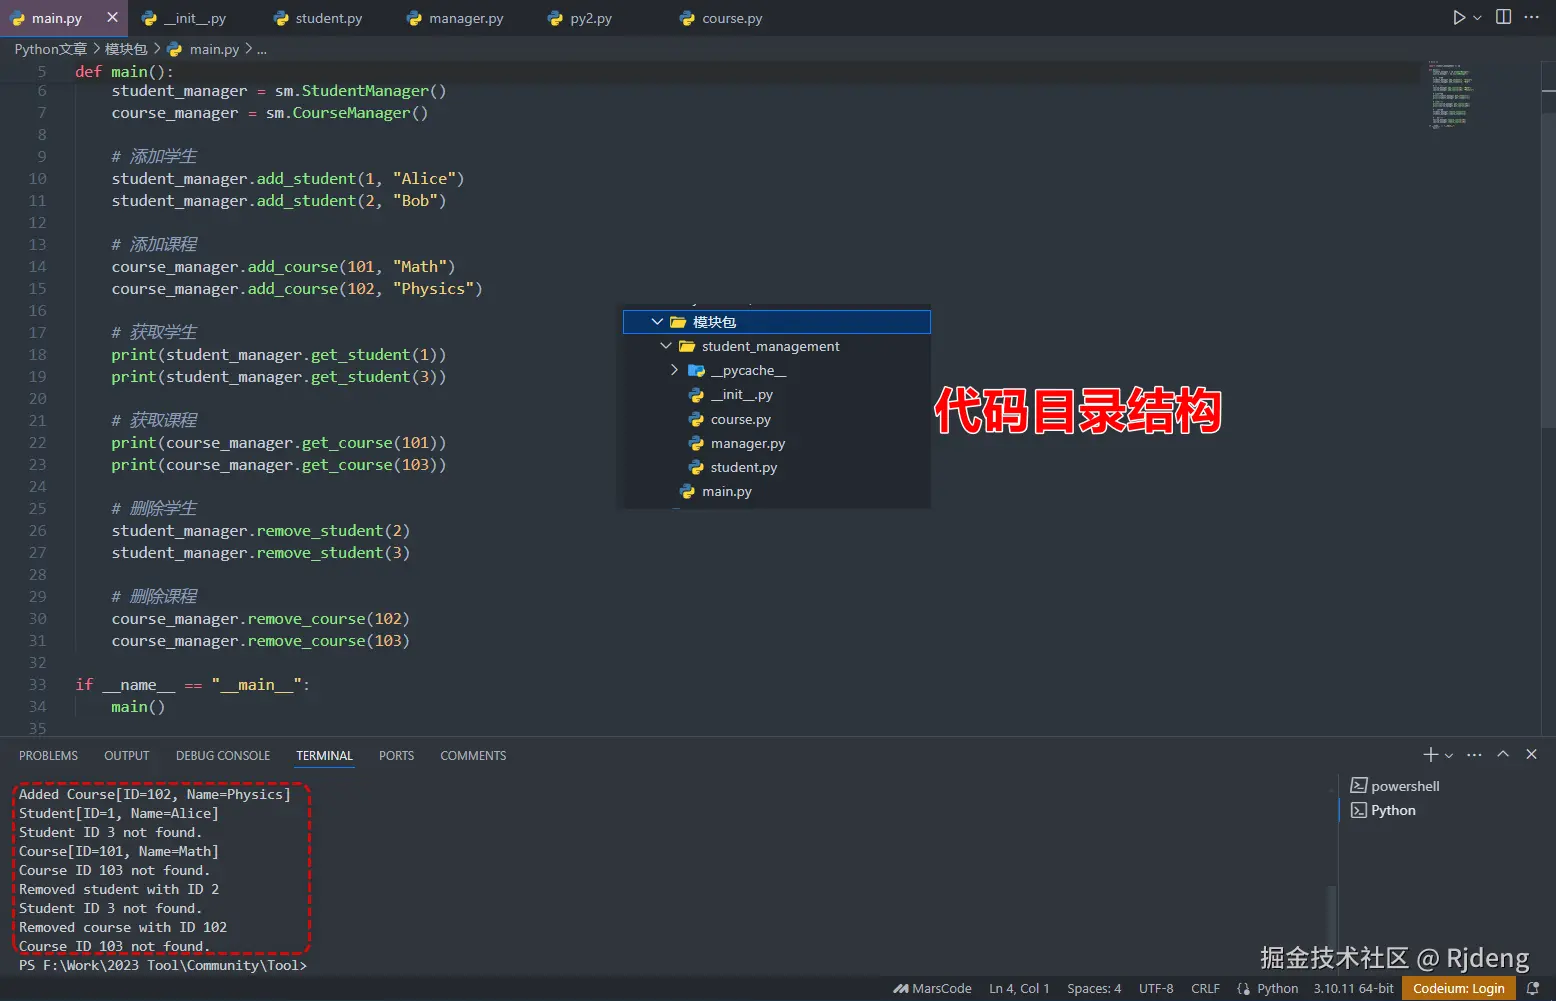Click Ln 4, Col 1 in status bar
Screen dimensions: 1556x1001
[1019, 988]
